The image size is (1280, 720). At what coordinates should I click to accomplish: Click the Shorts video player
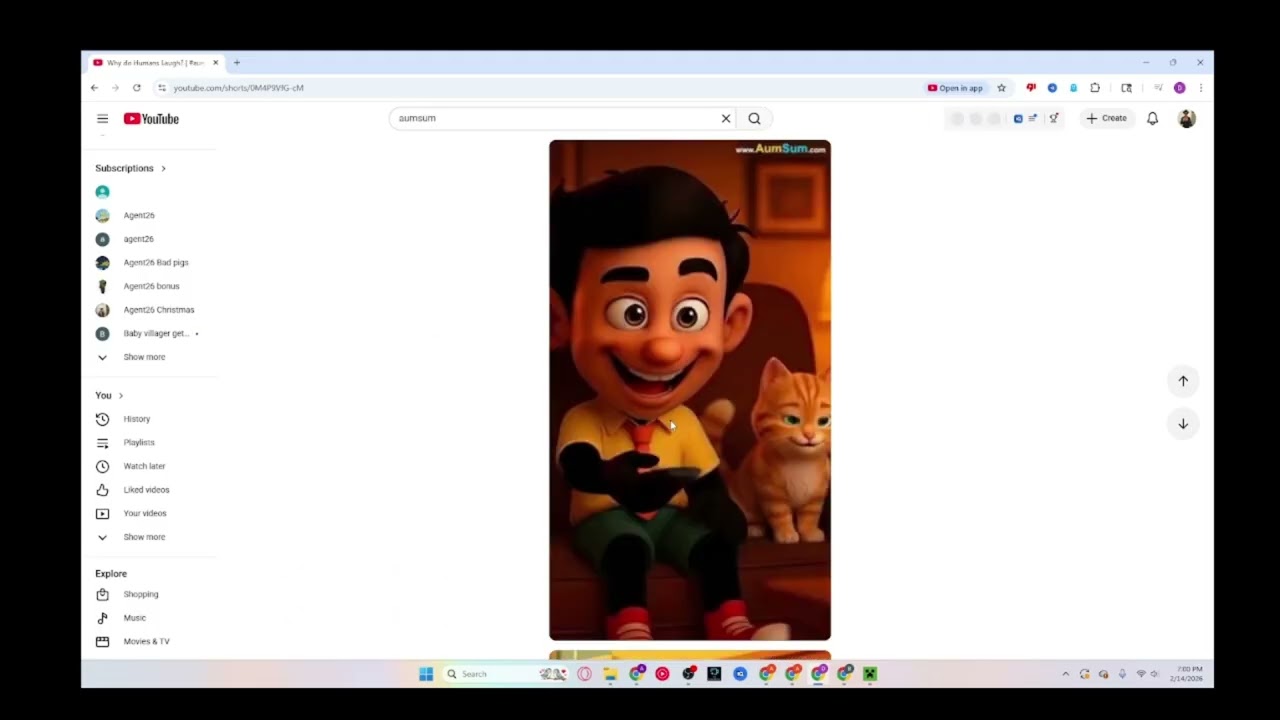[x=690, y=390]
